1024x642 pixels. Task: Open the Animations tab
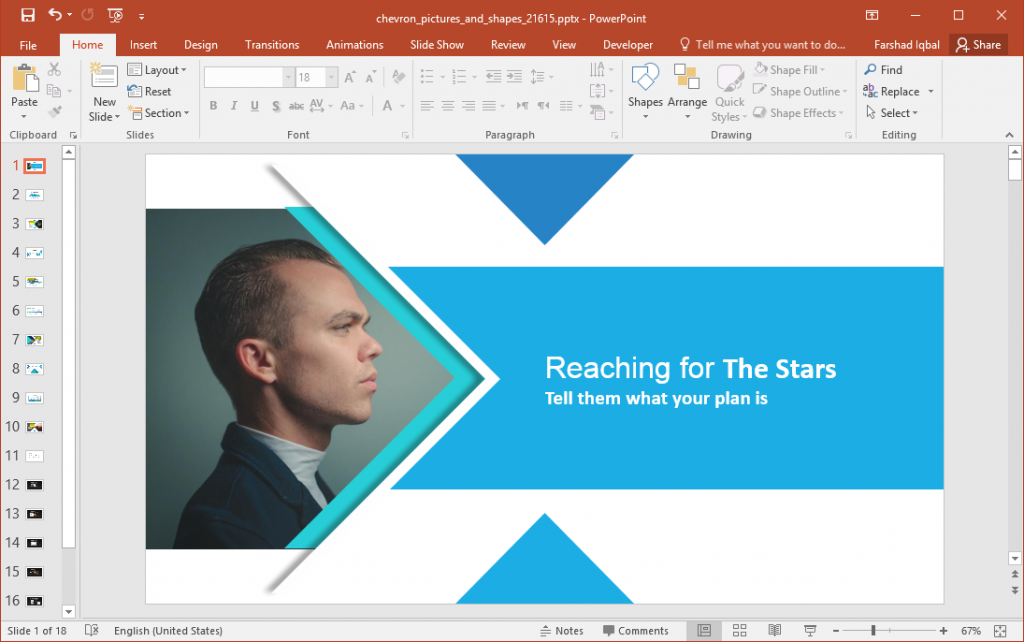pos(354,44)
